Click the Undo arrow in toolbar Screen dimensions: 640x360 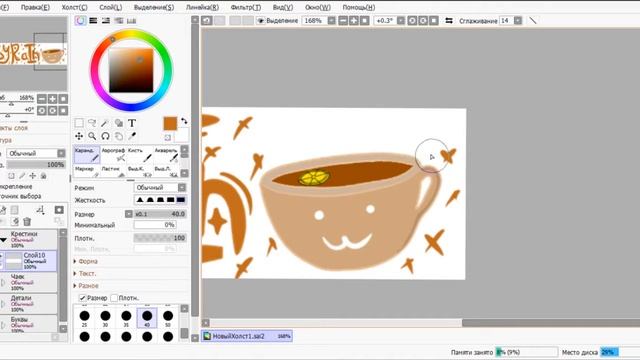[207, 20]
